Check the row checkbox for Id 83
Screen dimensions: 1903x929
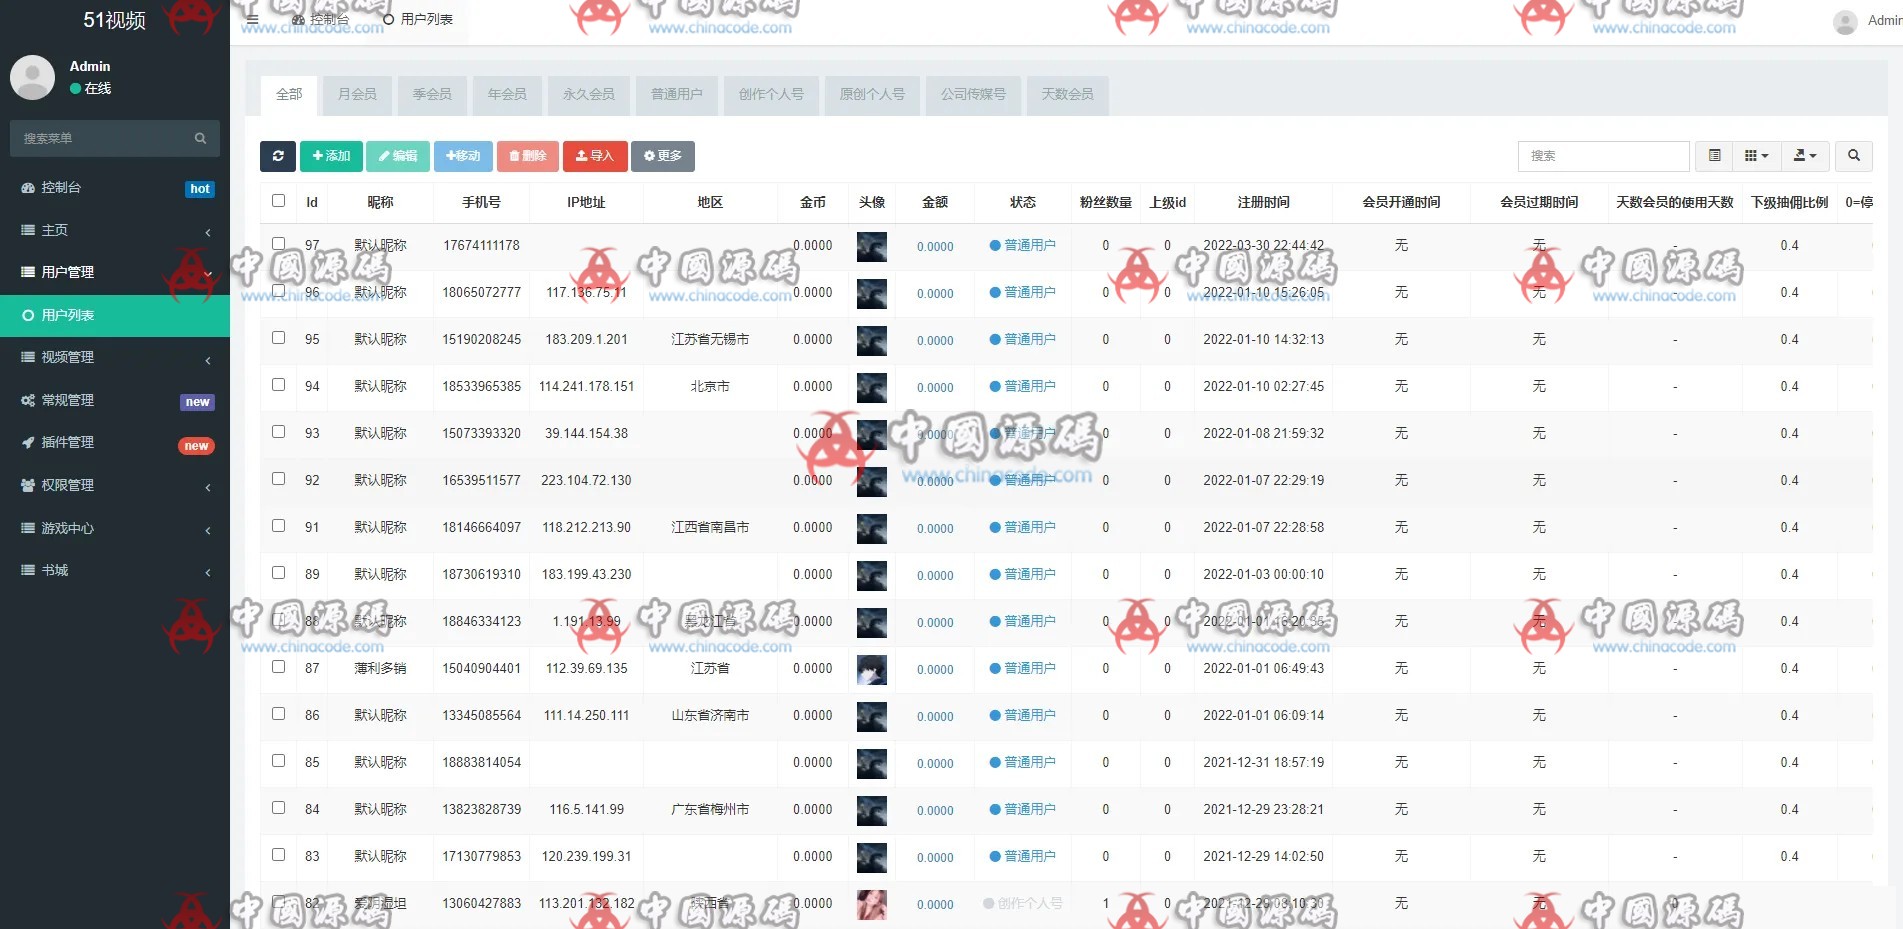279,855
